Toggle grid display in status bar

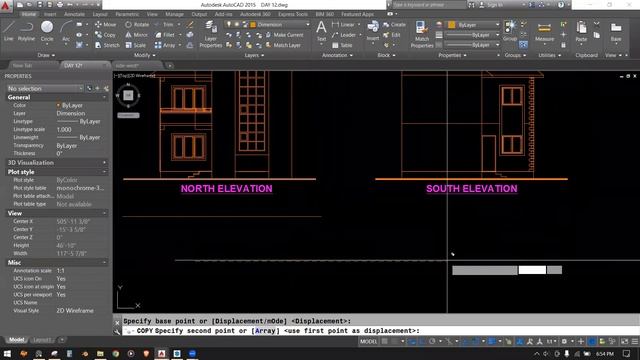(x=384, y=341)
